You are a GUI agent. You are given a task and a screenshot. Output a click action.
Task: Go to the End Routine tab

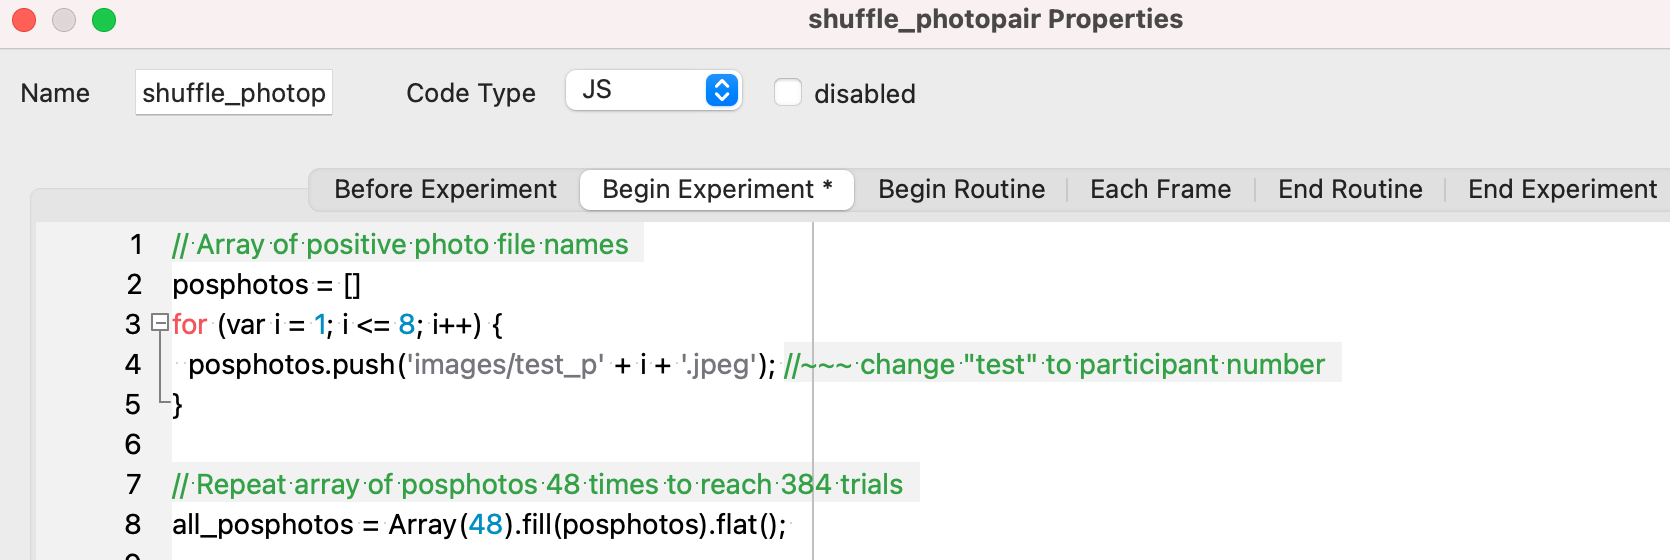[x=1350, y=189]
